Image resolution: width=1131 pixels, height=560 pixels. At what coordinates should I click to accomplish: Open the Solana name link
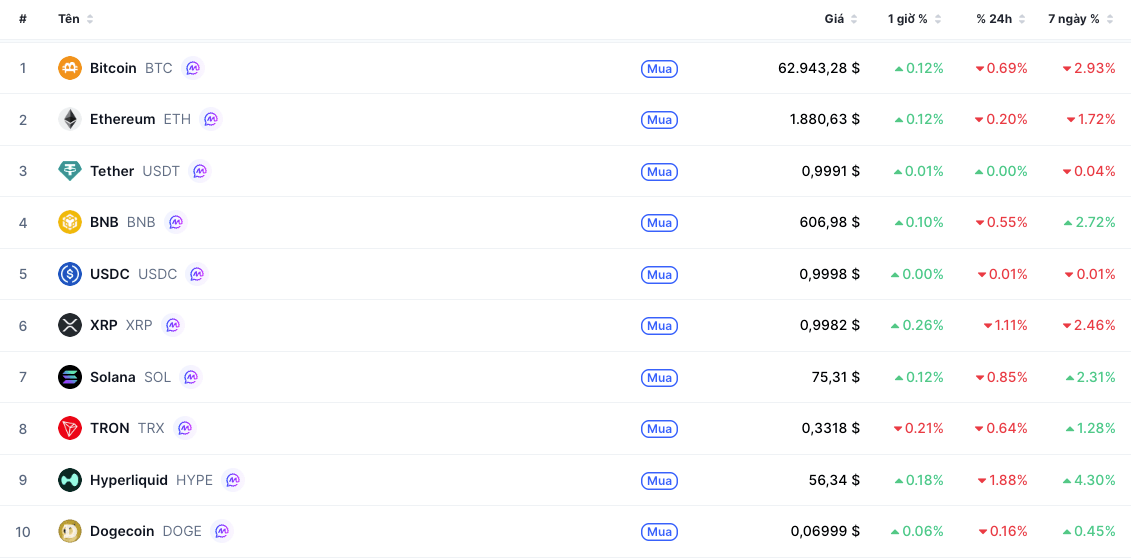point(113,377)
